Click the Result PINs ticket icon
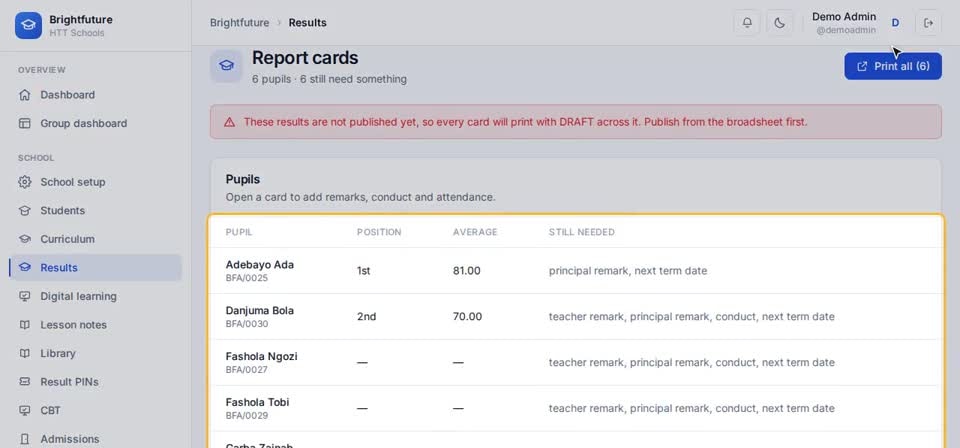This screenshot has height=448, width=960. pyautogui.click(x=24, y=382)
